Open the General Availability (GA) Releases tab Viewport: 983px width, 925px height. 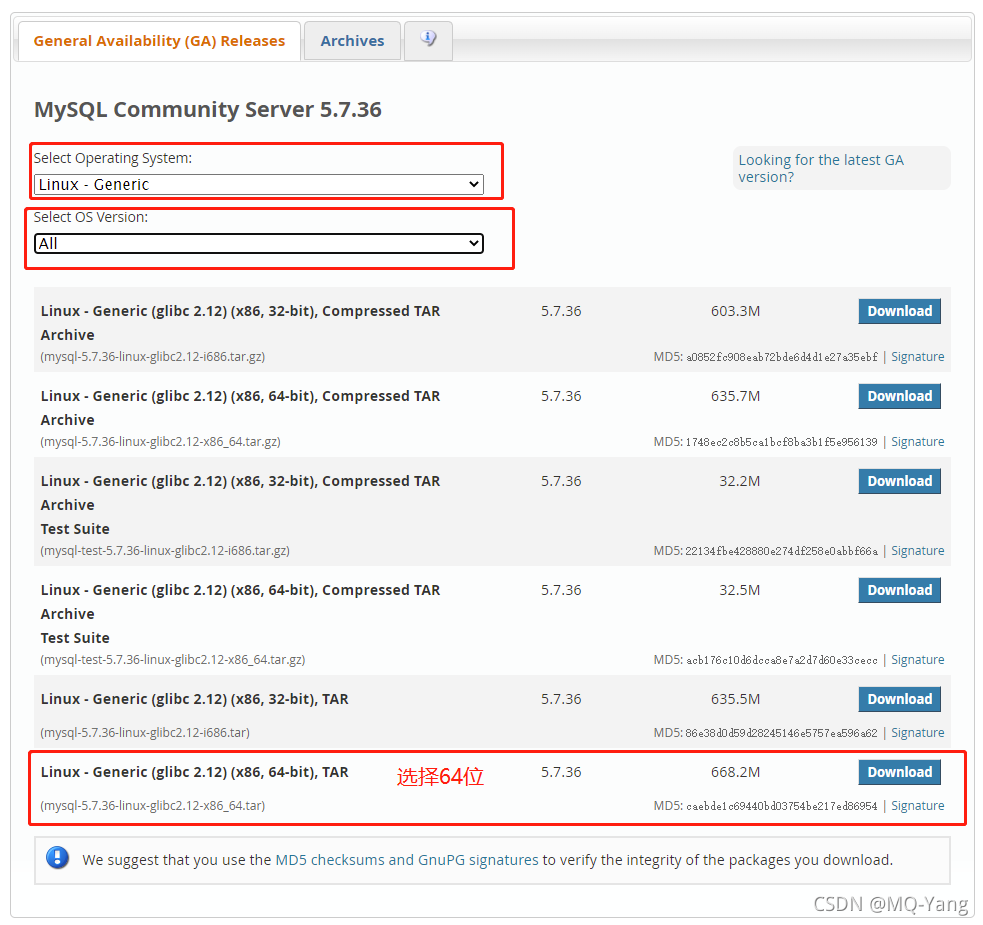pyautogui.click(x=159, y=41)
